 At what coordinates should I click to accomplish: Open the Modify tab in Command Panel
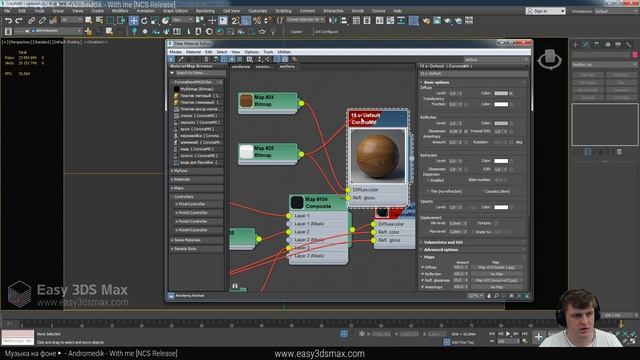point(586,44)
